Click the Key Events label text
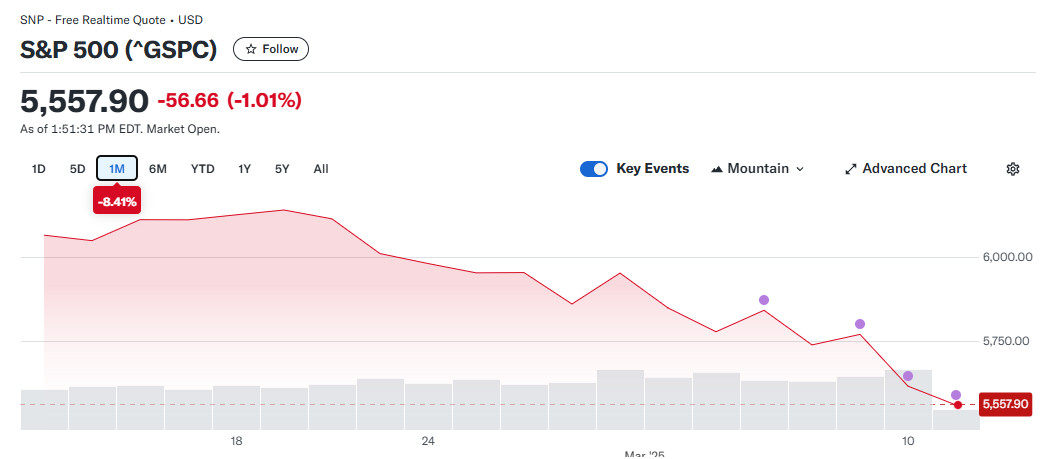The height and width of the screenshot is (459, 1045). point(652,169)
